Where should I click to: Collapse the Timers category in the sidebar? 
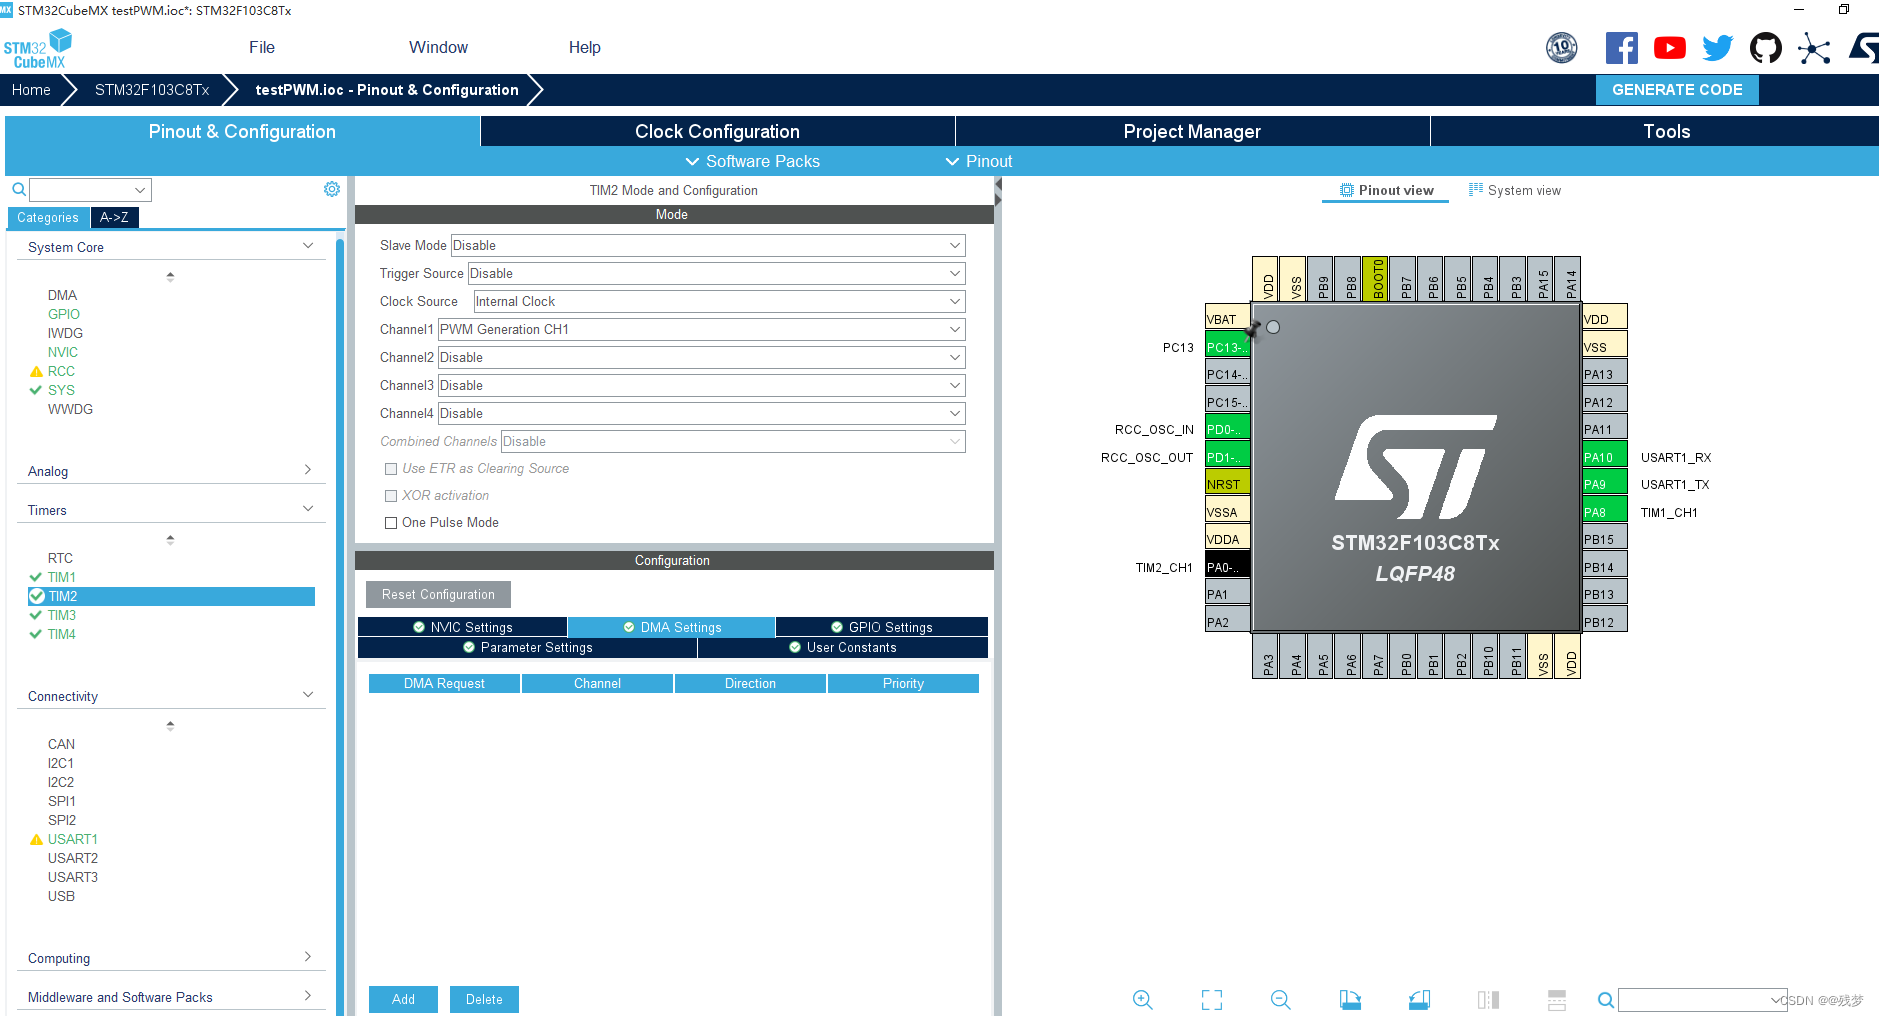[308, 508]
